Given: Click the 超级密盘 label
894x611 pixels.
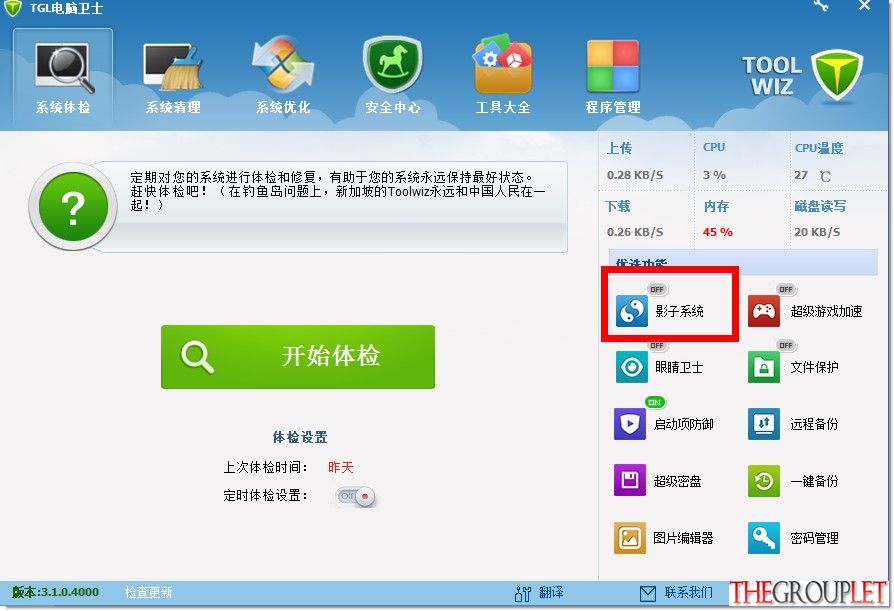Looking at the screenshot, I should tap(677, 481).
